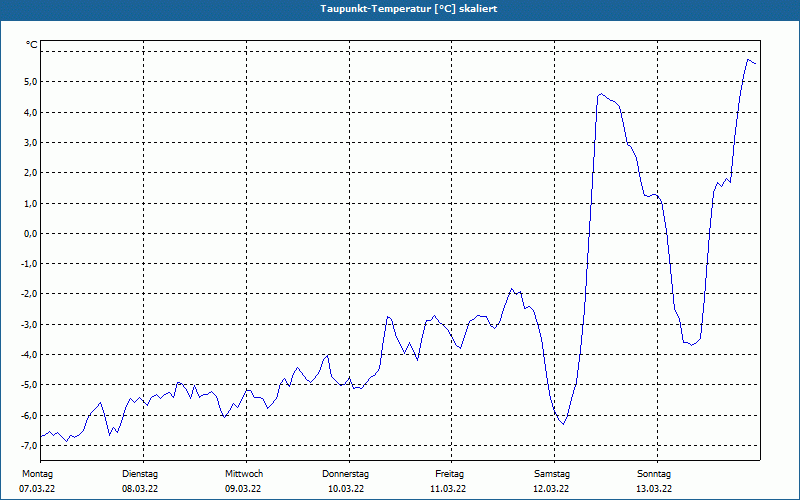Click the chart title 'Taupunkt-Temperatur [°C] skaliert'
This screenshot has height=500, width=800.
tap(409, 9)
